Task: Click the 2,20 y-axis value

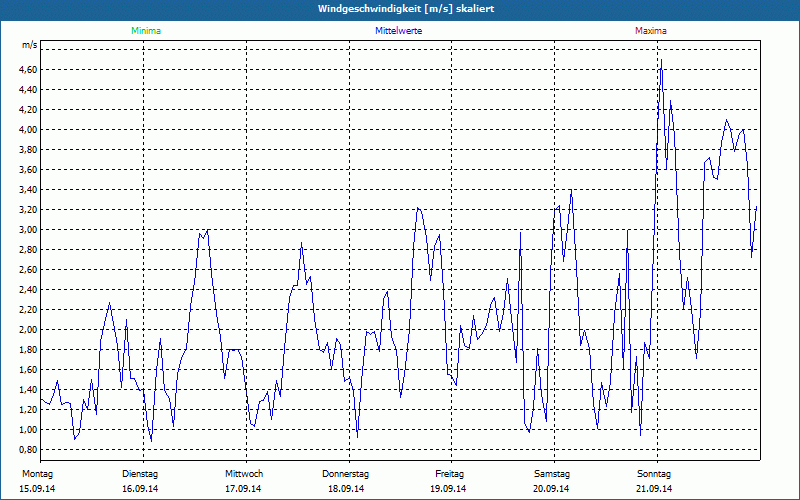Action: pyautogui.click(x=29, y=310)
